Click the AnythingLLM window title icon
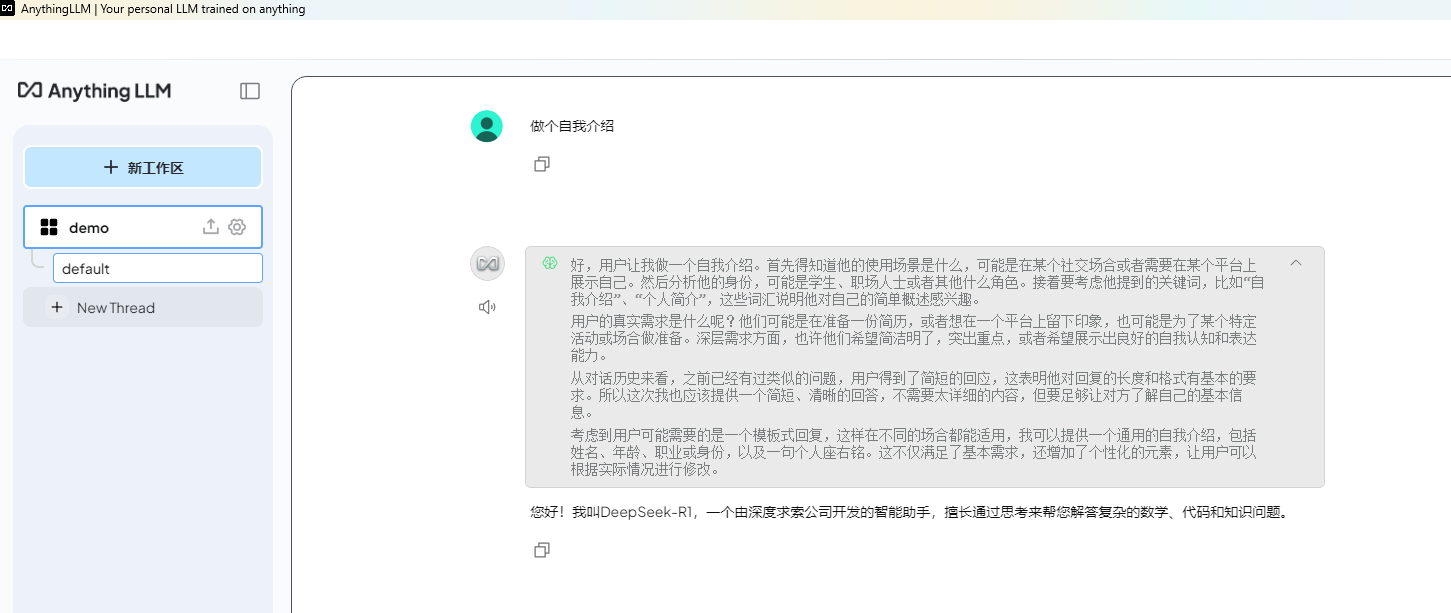 pyautogui.click(x=8, y=9)
